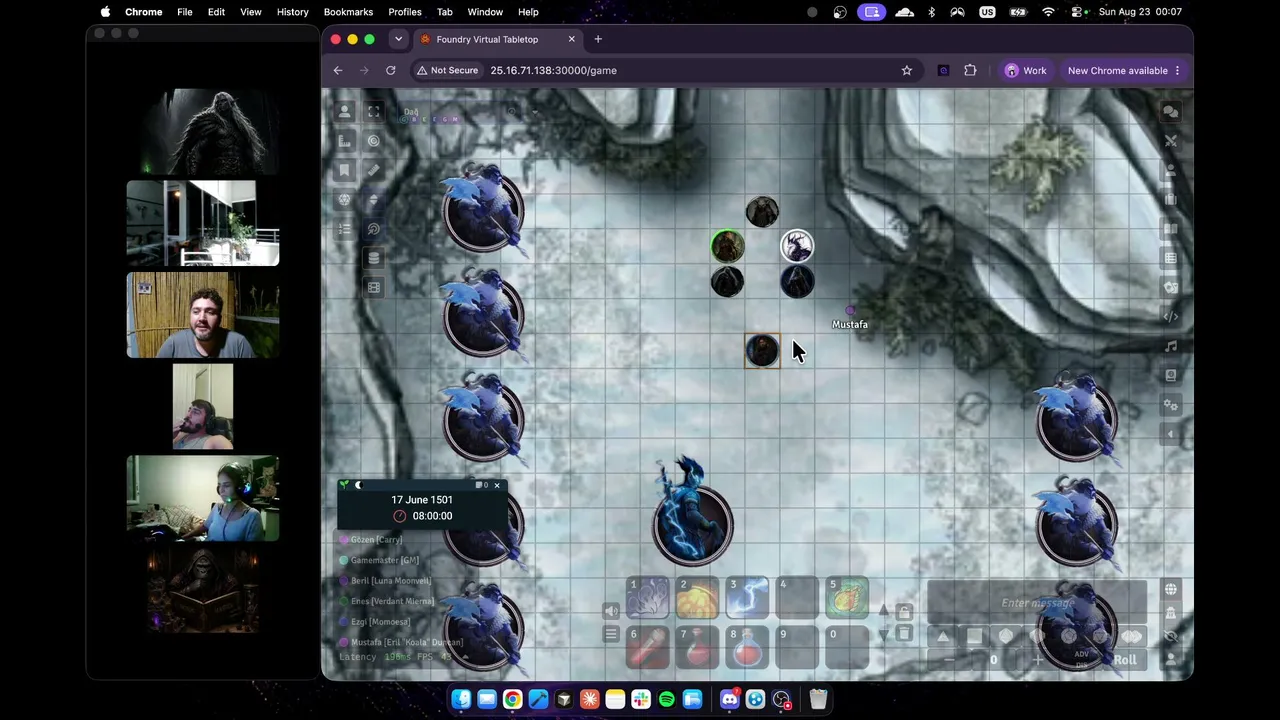Select the Gözen [Carry] player entry

pos(376,540)
